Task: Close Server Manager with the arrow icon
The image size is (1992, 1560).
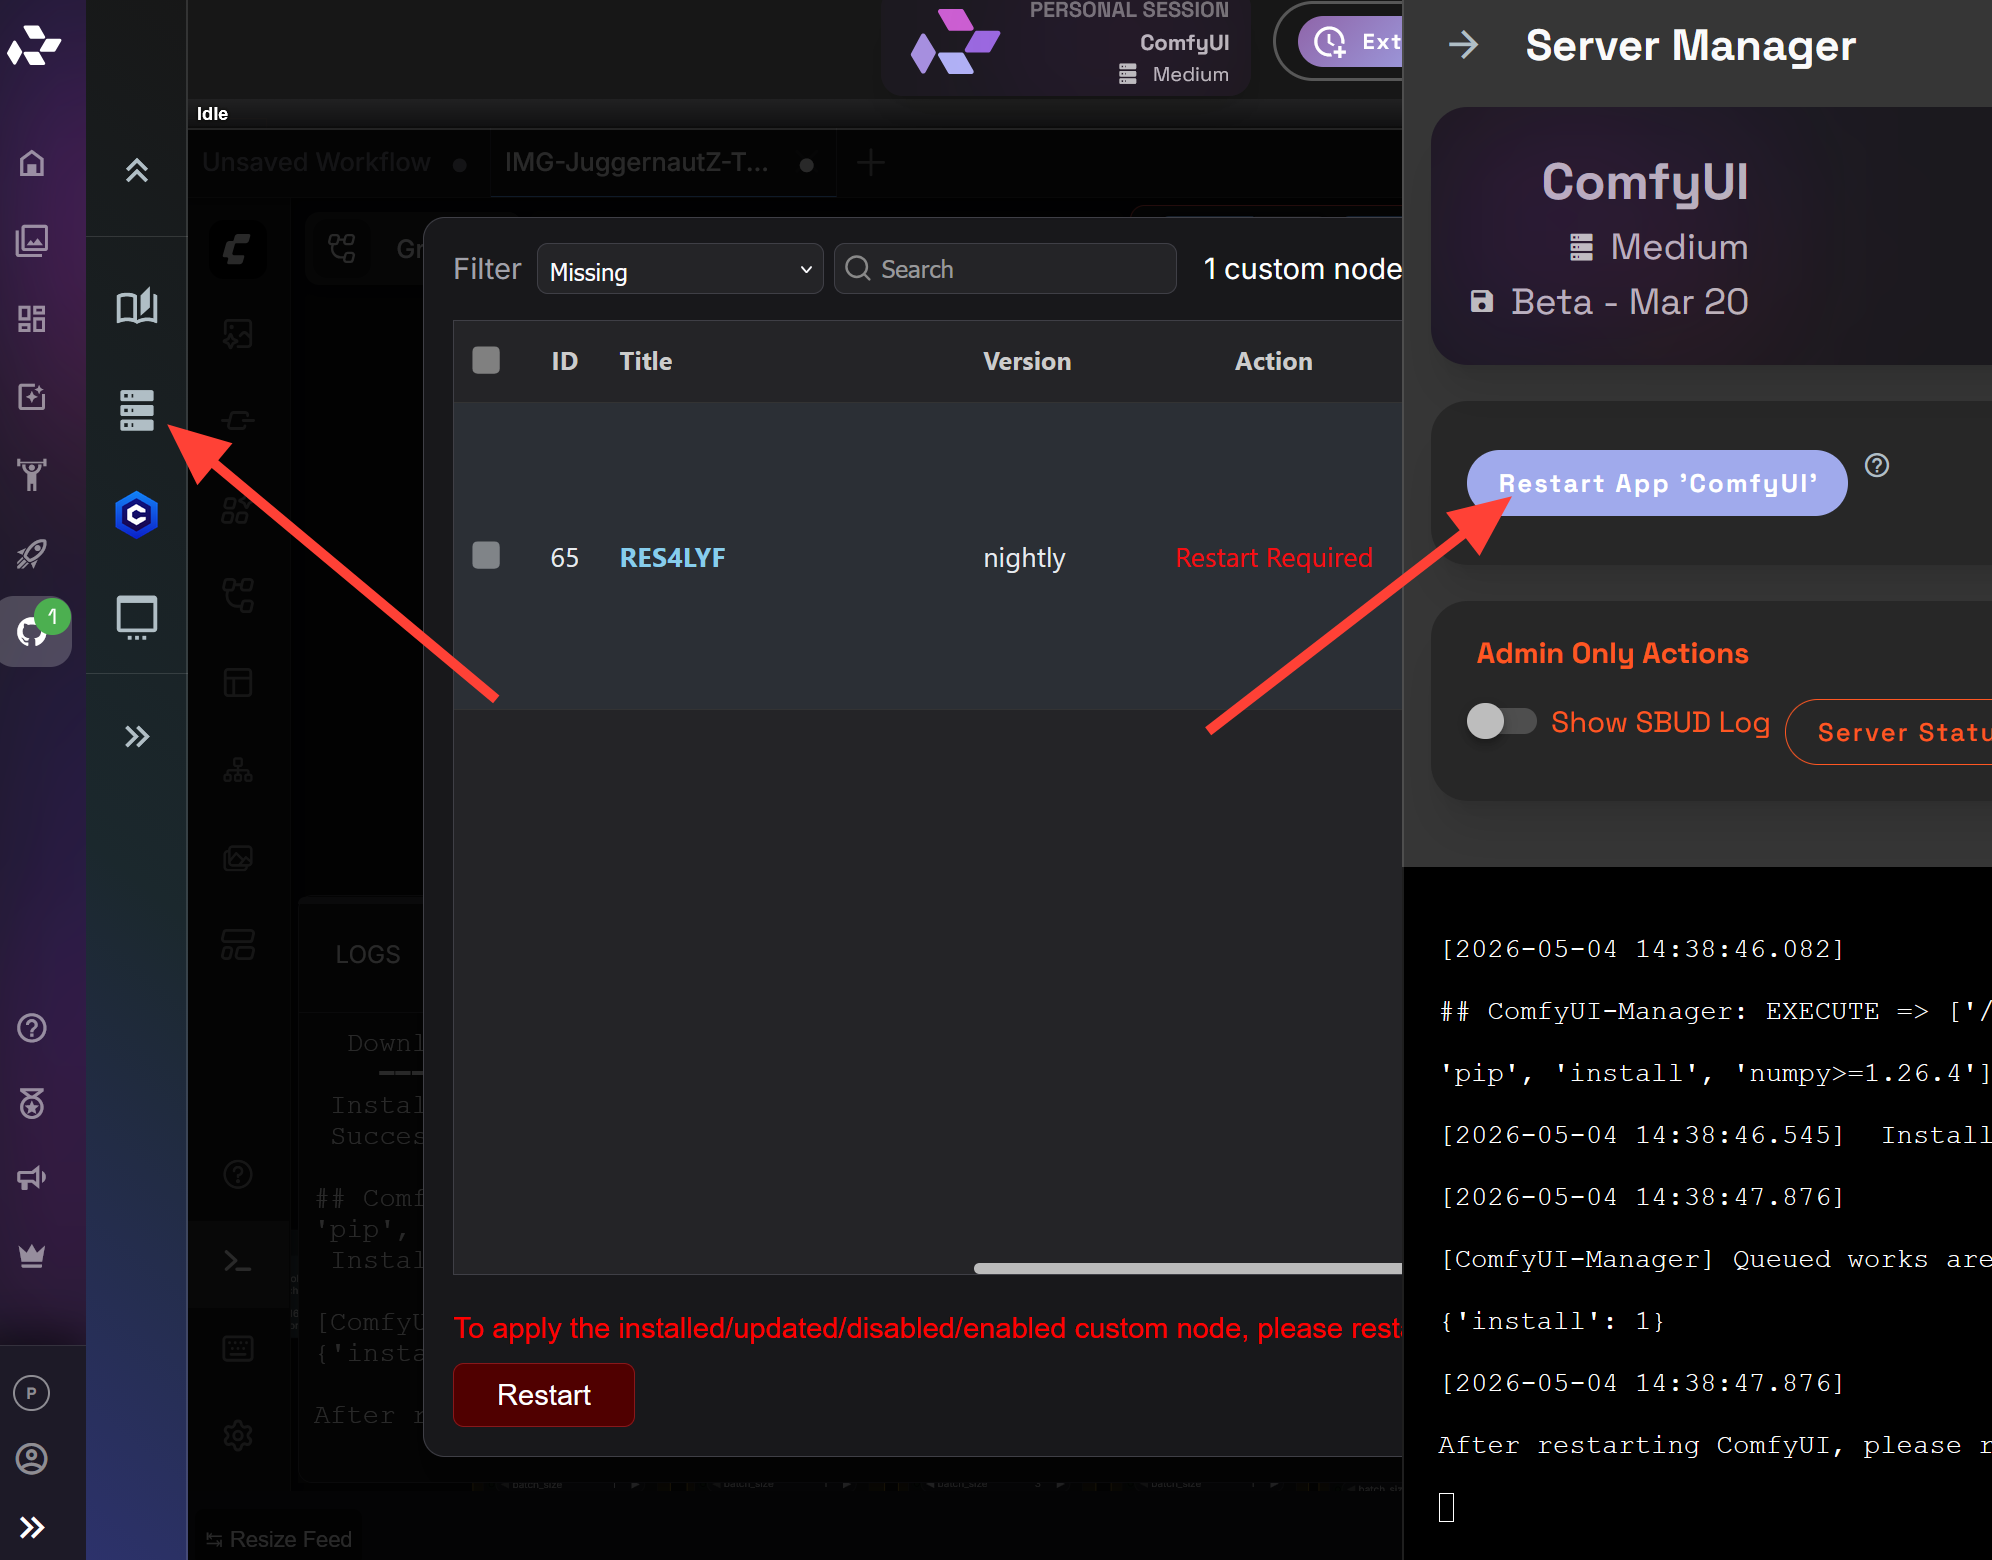Action: tap(1463, 45)
